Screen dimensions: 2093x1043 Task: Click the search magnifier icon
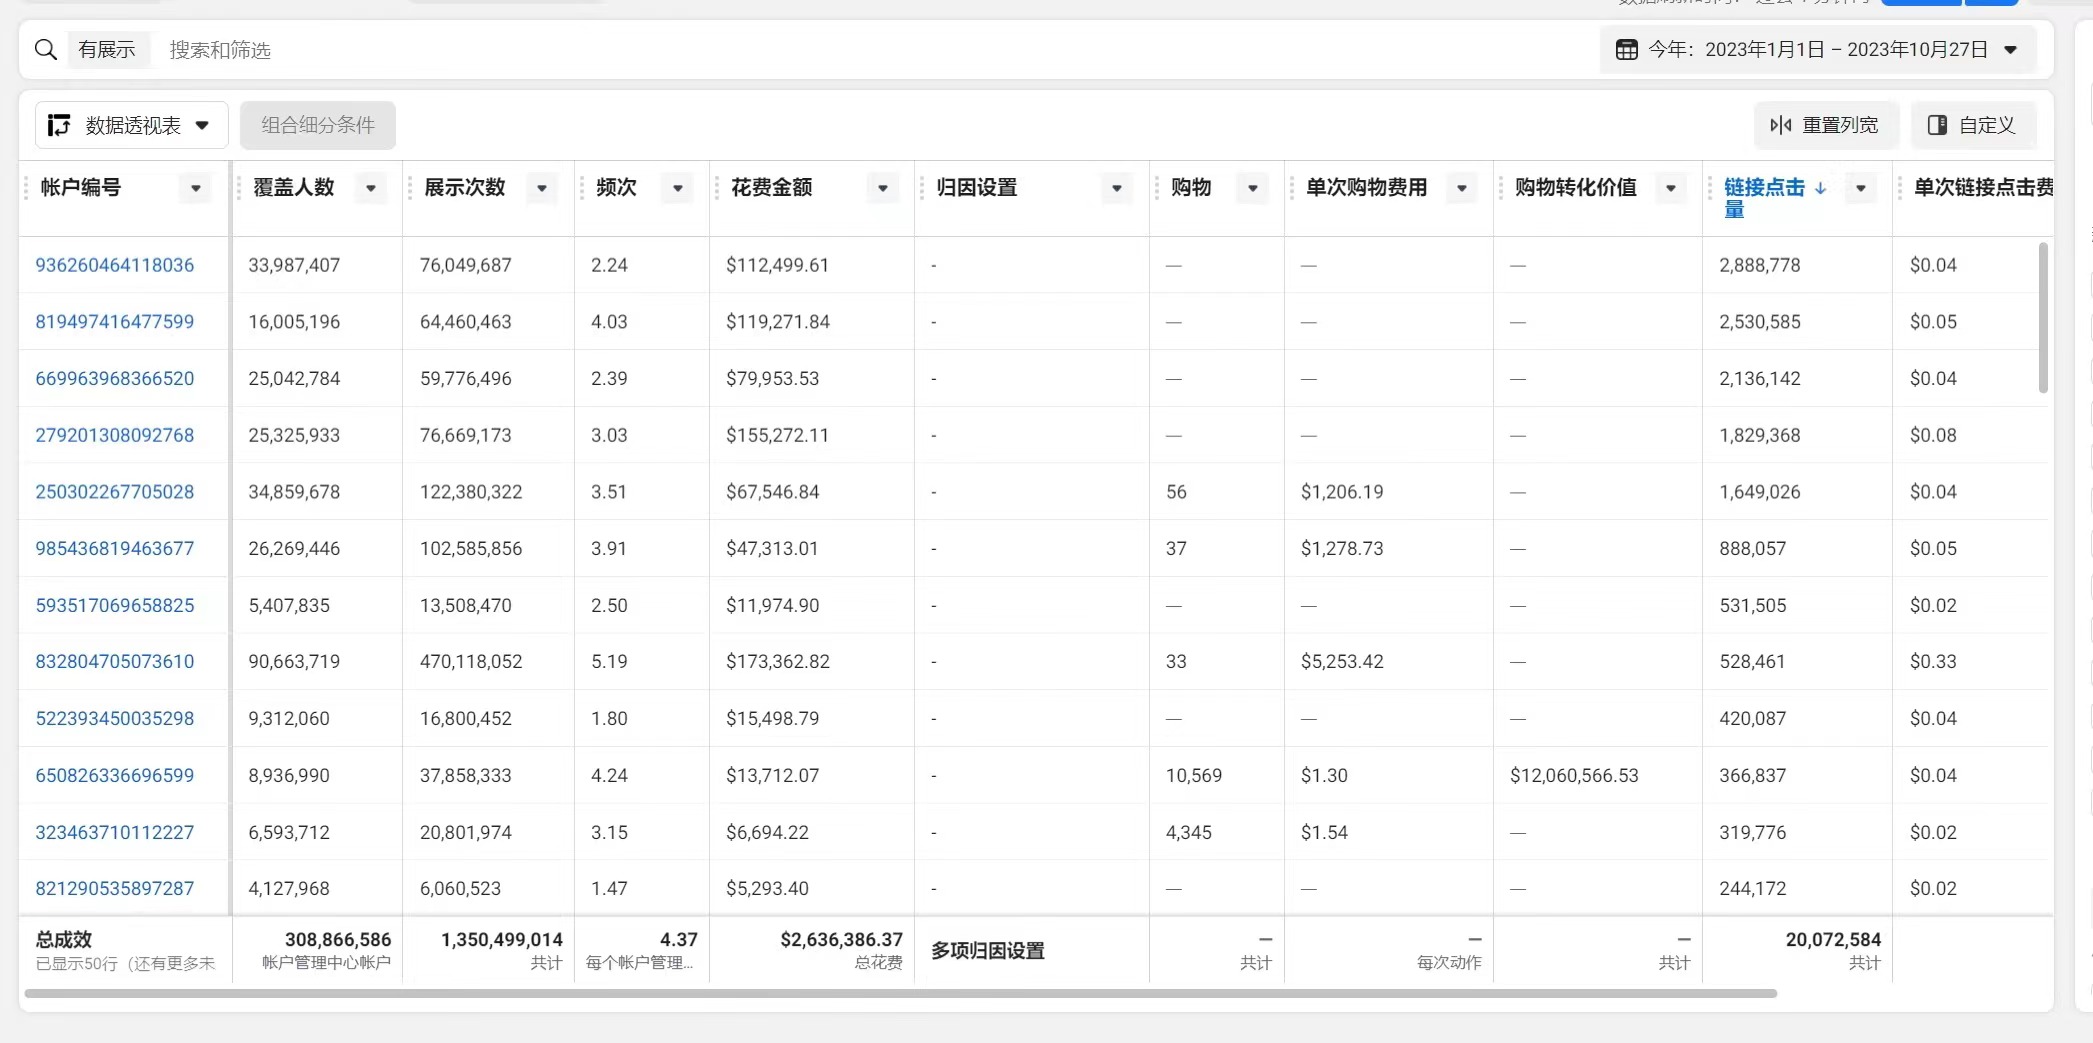pyautogui.click(x=45, y=50)
